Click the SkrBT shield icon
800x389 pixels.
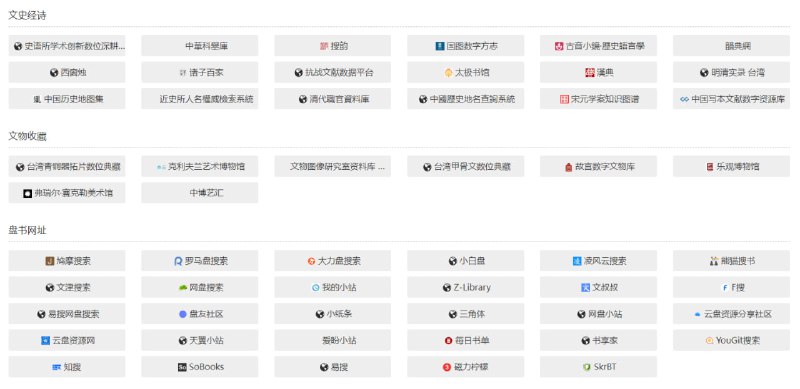586,368
